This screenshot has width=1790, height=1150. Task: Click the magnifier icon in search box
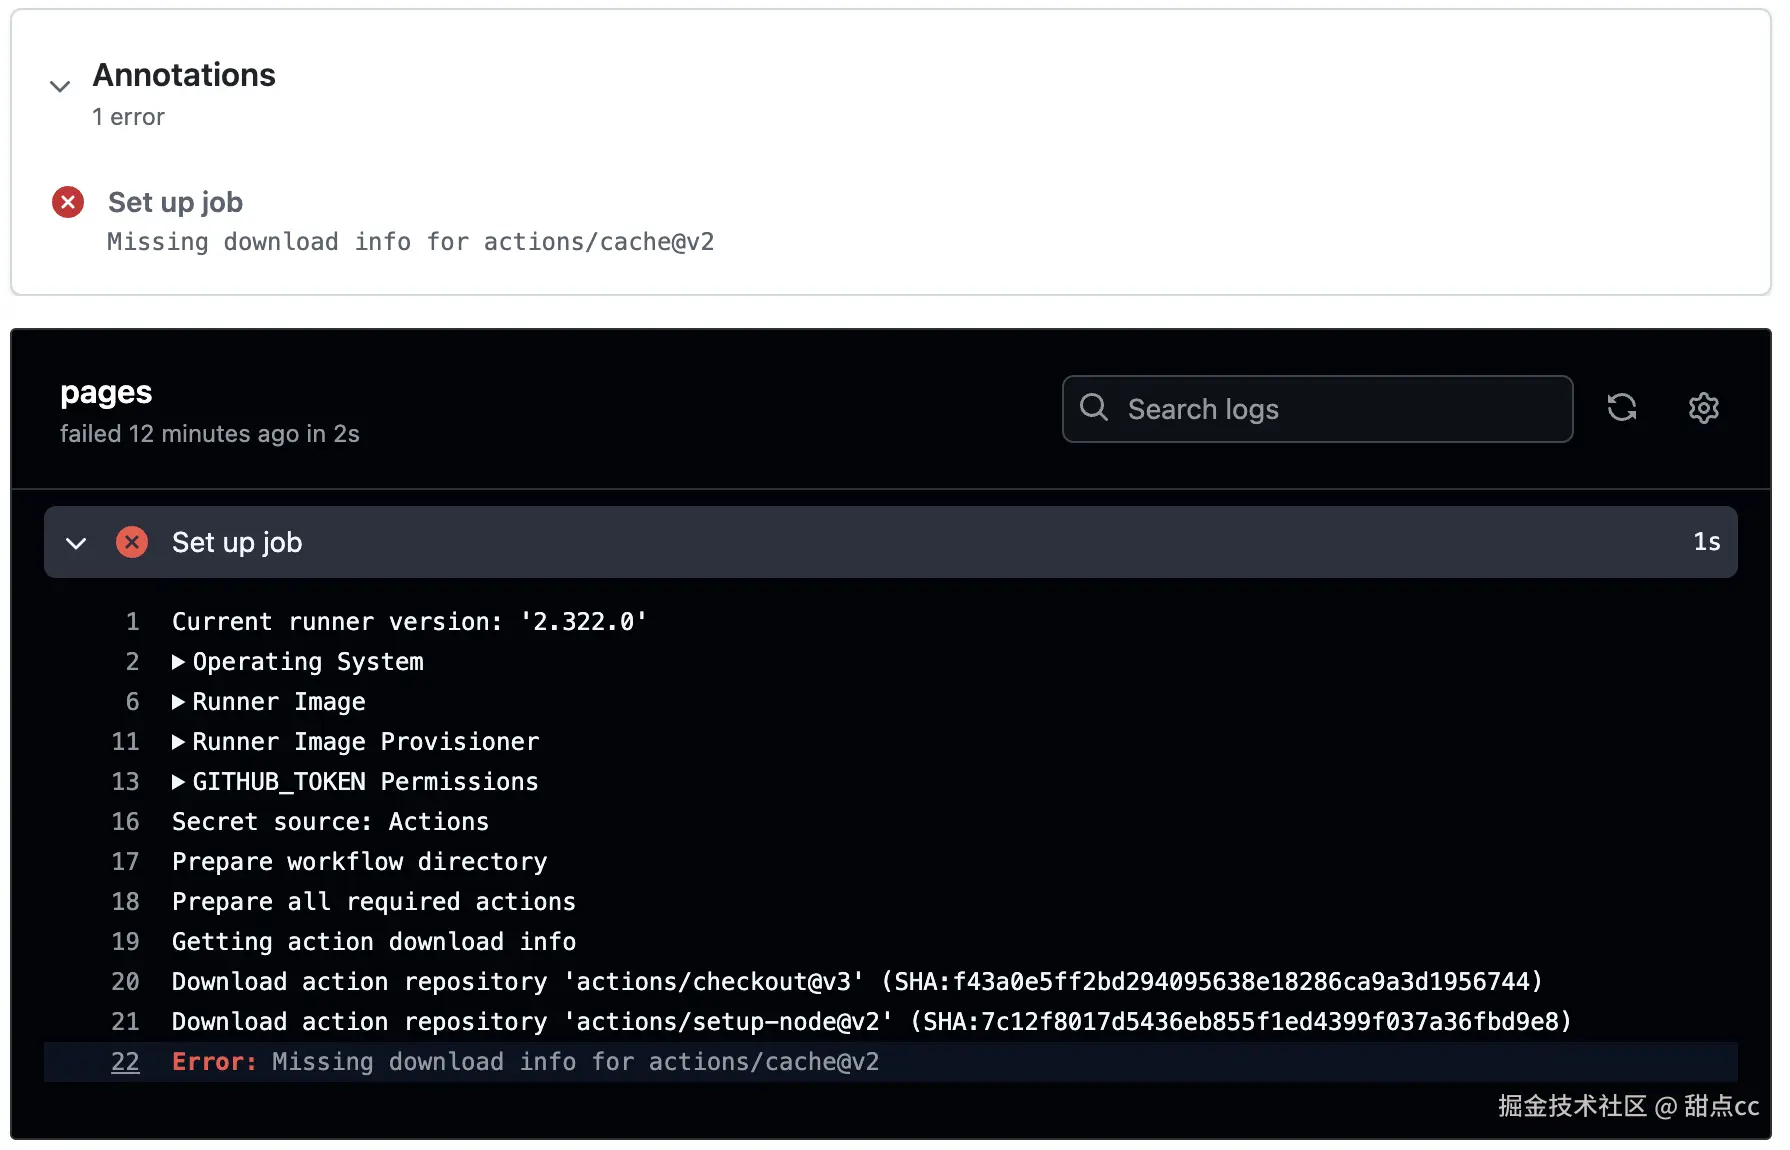tap(1094, 408)
